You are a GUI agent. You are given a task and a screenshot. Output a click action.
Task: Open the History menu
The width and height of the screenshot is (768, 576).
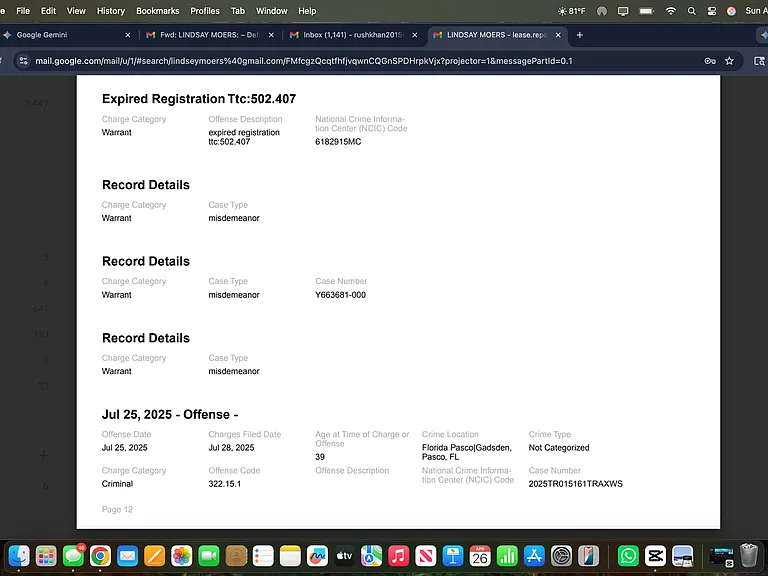(111, 11)
